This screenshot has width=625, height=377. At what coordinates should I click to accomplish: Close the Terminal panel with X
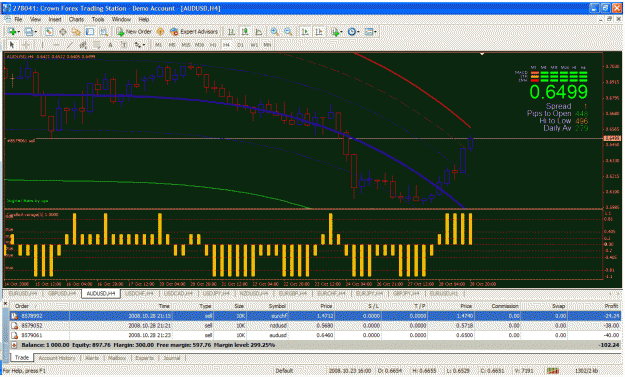pyautogui.click(x=5, y=304)
